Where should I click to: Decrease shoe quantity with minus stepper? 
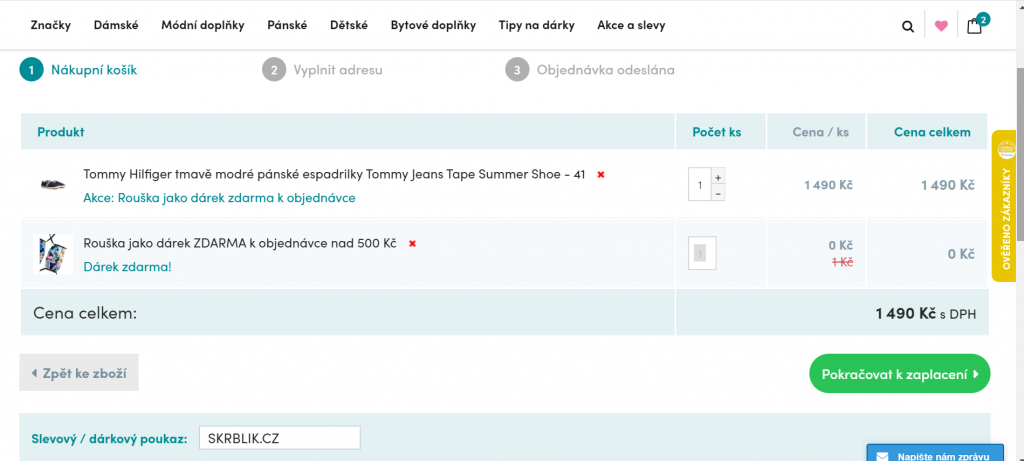tap(718, 193)
